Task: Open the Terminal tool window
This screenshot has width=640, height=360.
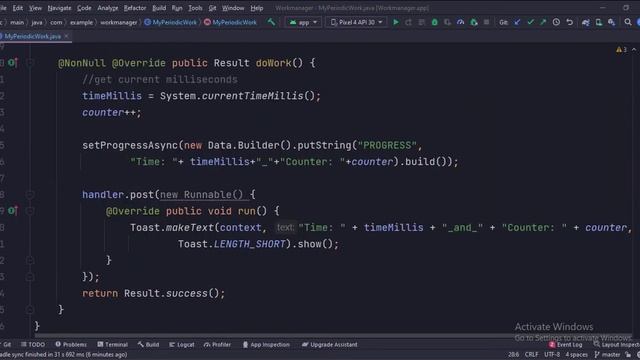Action: (x=113, y=344)
